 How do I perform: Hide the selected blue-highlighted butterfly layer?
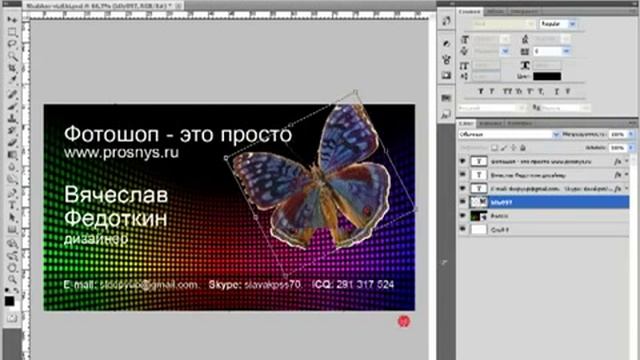(x=462, y=202)
